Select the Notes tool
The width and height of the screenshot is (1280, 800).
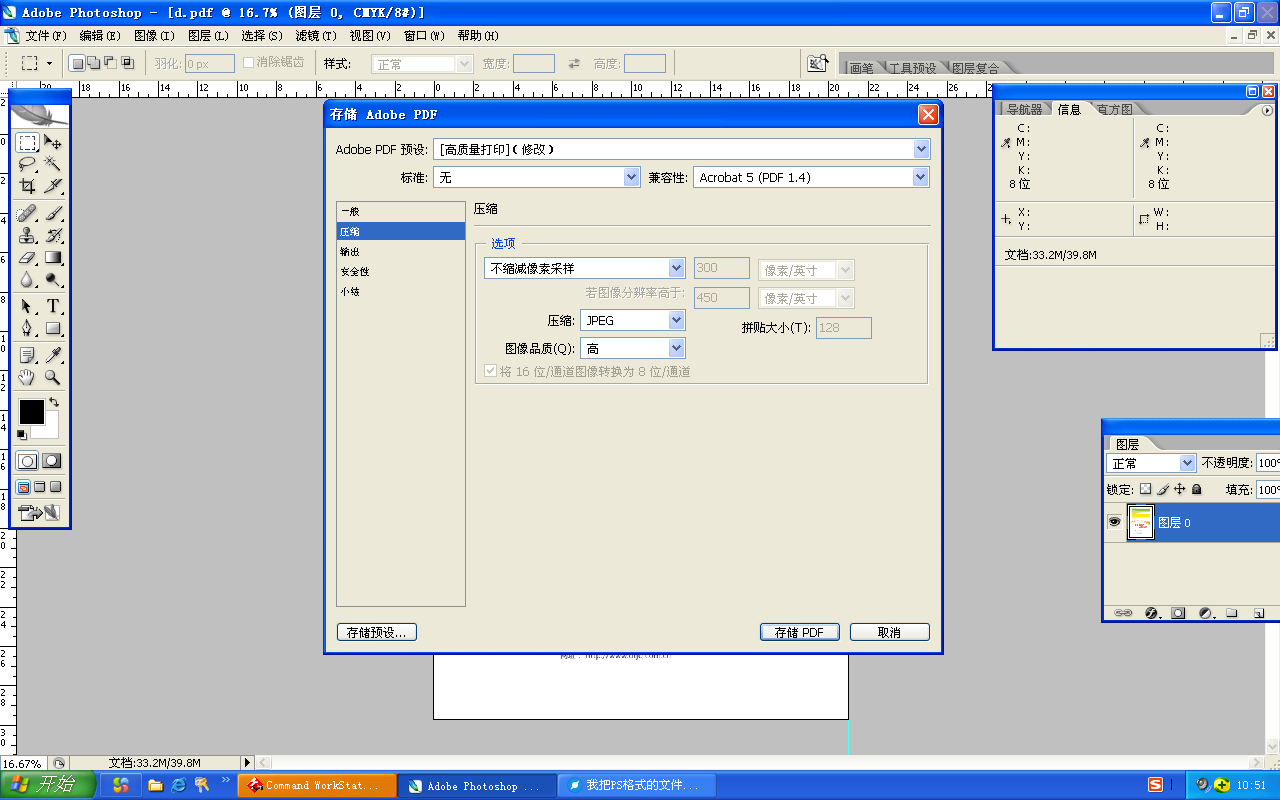pos(28,355)
